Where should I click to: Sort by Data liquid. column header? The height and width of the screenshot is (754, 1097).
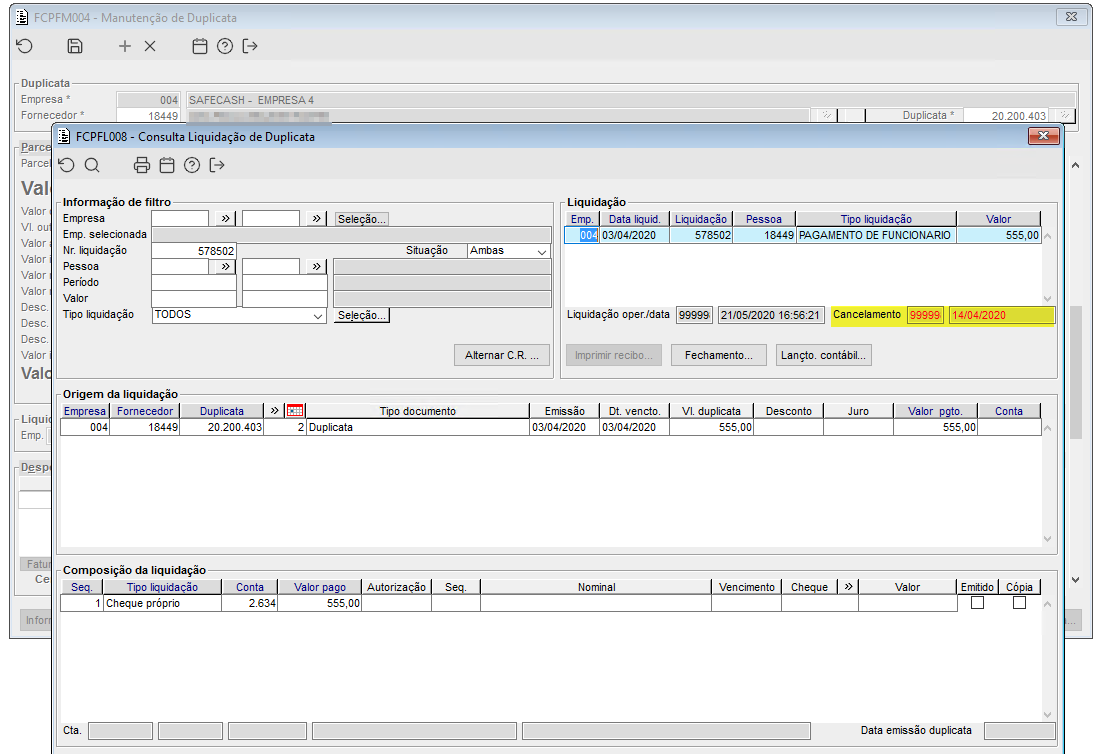634,219
